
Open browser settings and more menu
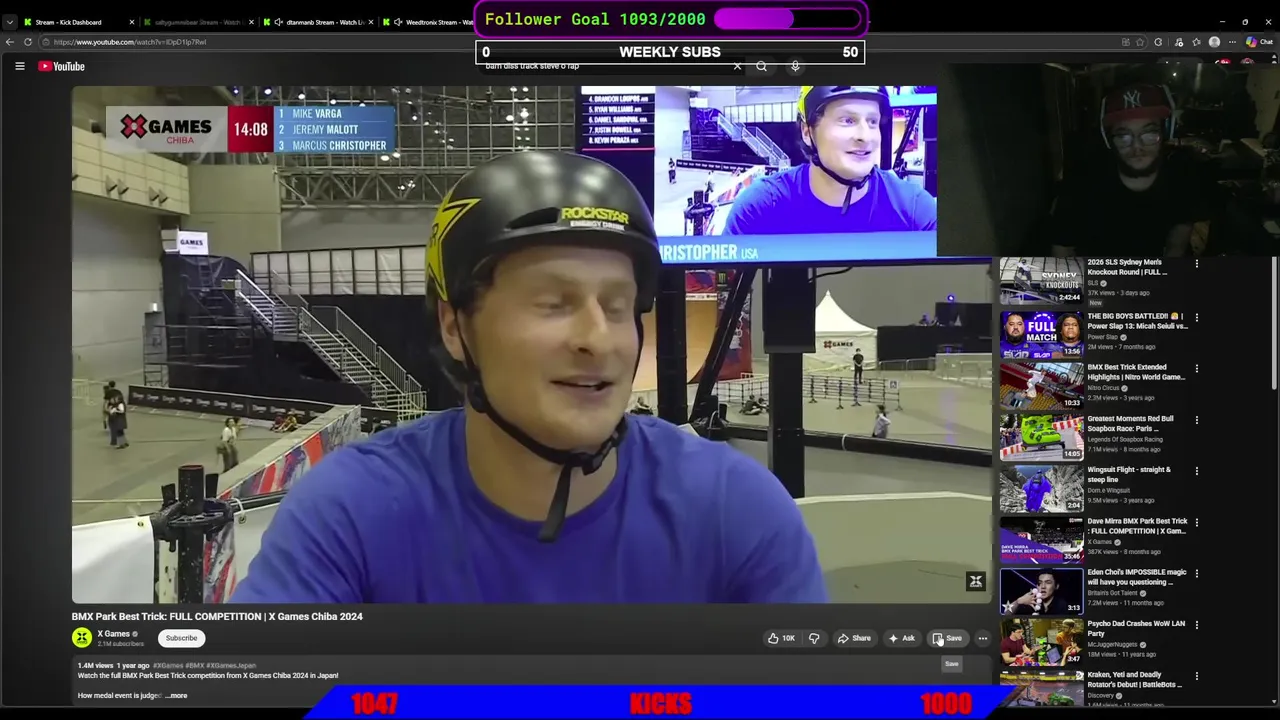pyautogui.click(x=1232, y=42)
